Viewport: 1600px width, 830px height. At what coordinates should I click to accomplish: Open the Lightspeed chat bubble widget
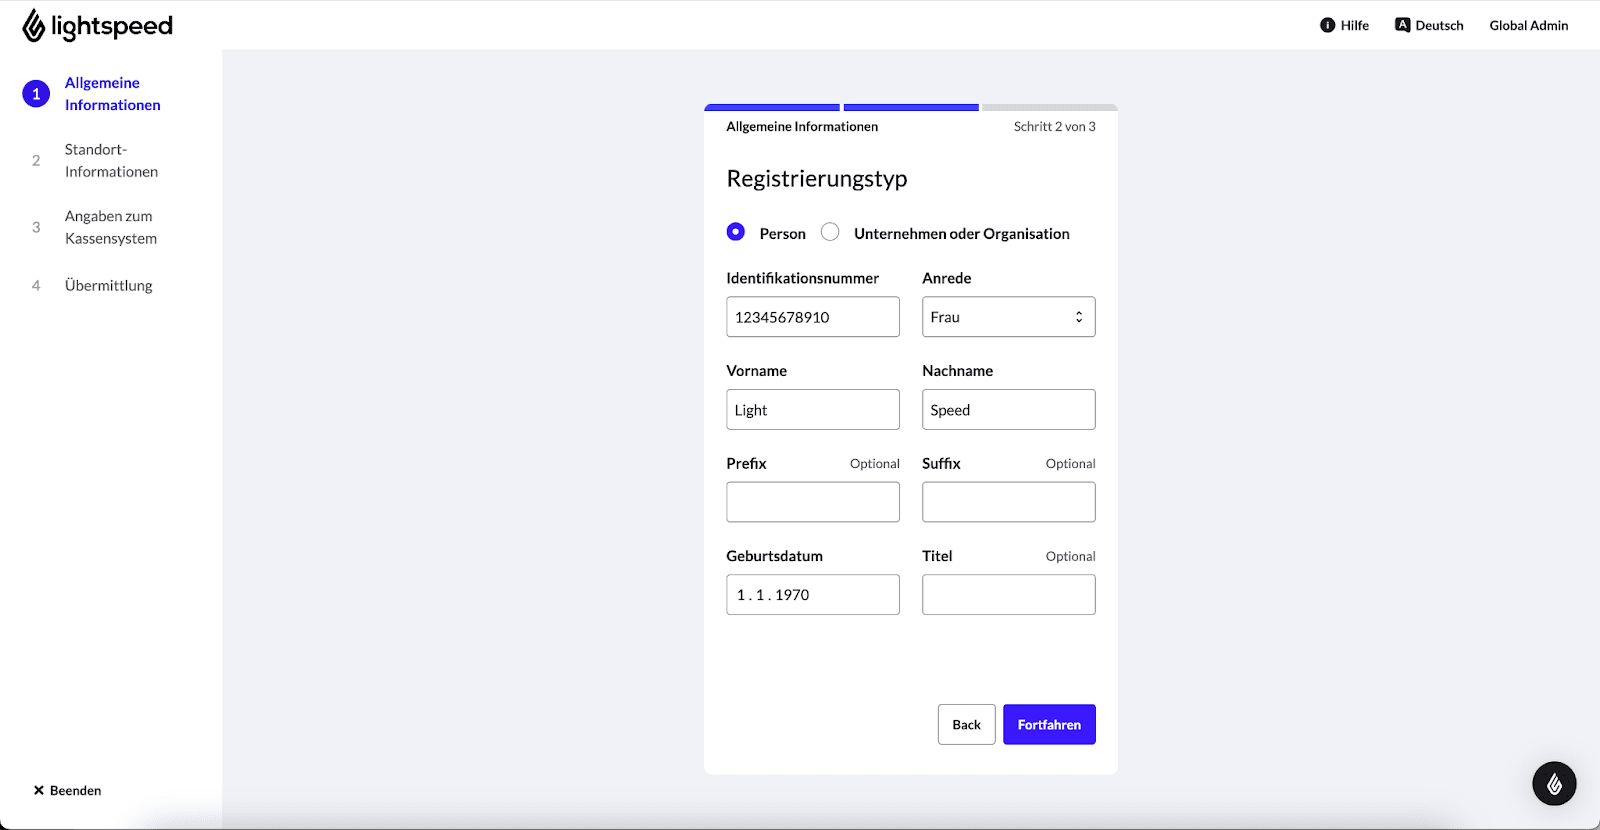coord(1554,784)
